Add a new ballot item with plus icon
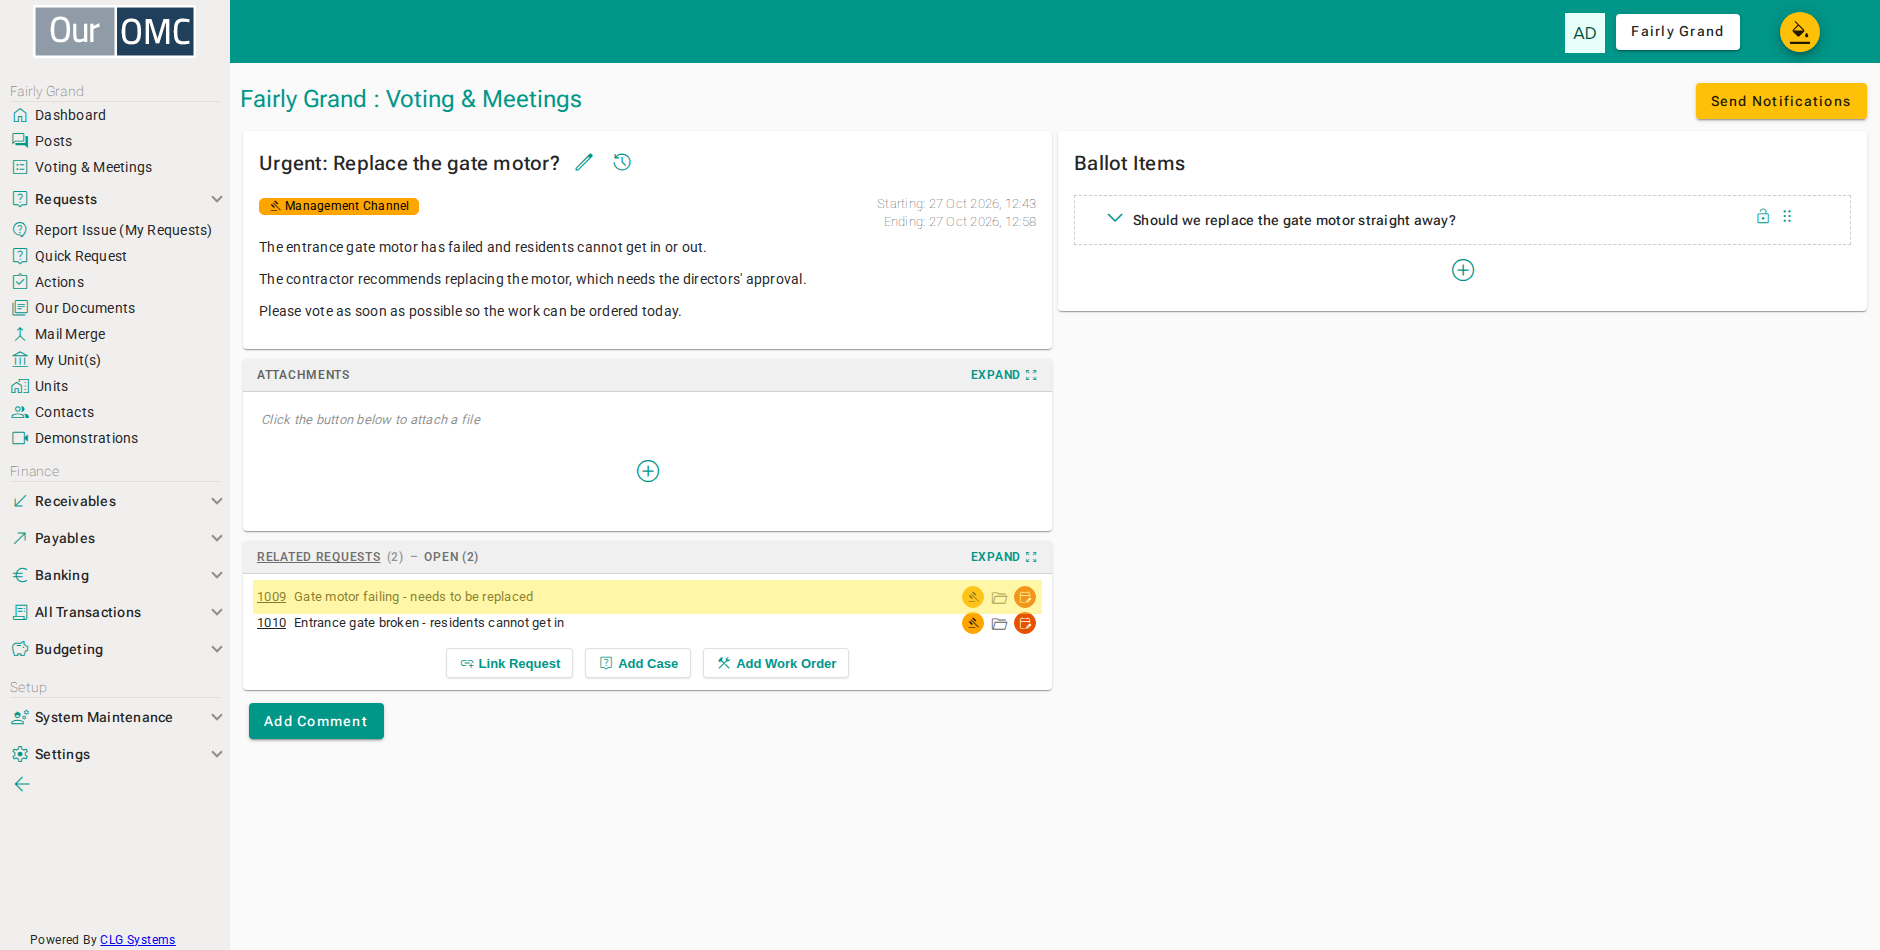1880x950 pixels. 1463,270
